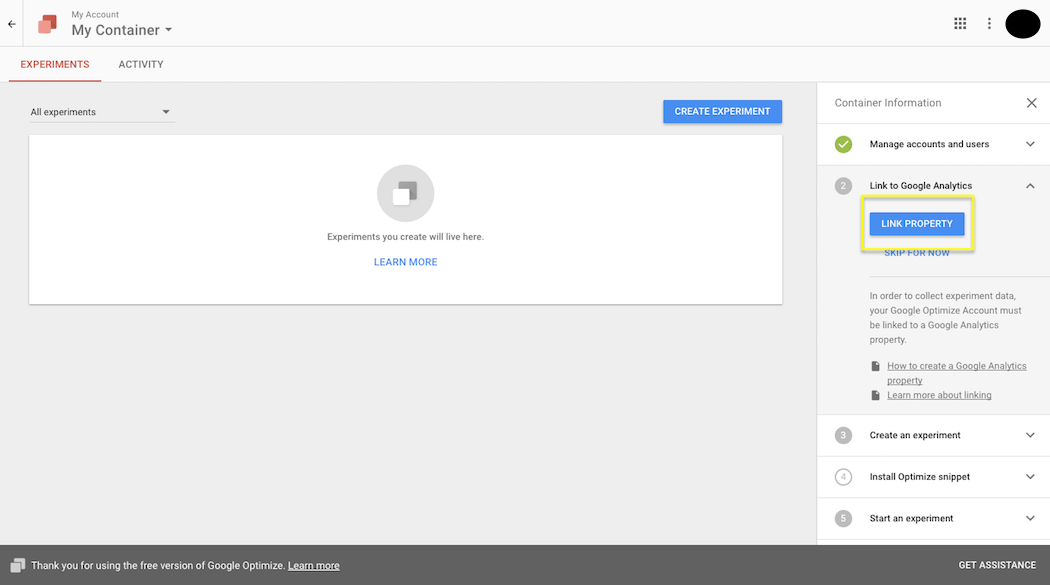Click the step 3 circle icon
This screenshot has width=1050, height=585.
[x=843, y=435]
